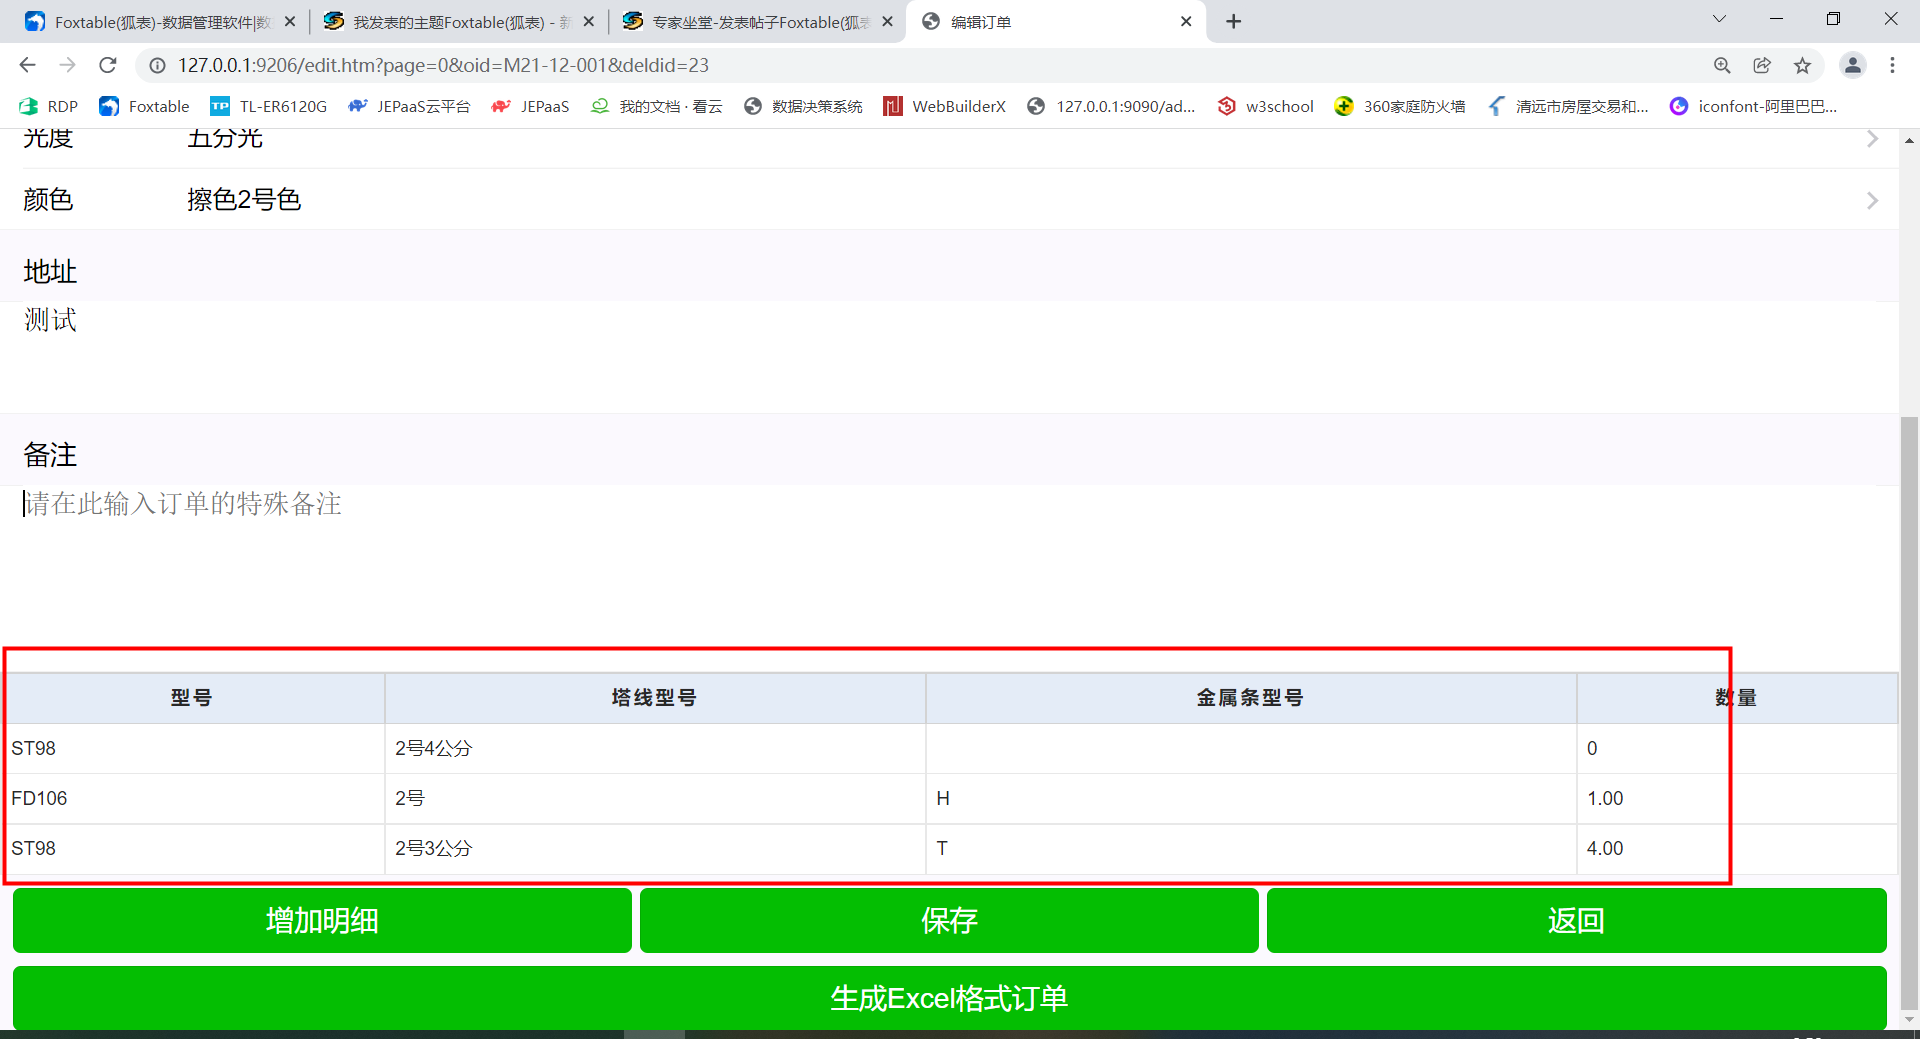This screenshot has height=1039, width=1920.
Task: Select the FD106 model cell
Action: pyautogui.click(x=191, y=798)
